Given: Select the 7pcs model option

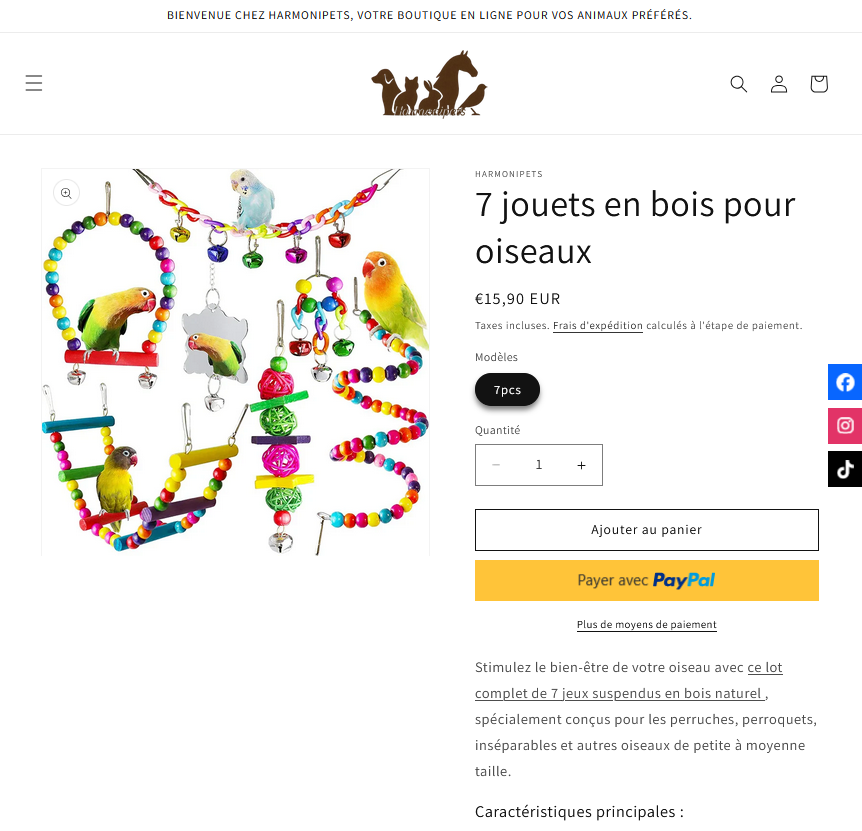Looking at the screenshot, I should coord(507,390).
